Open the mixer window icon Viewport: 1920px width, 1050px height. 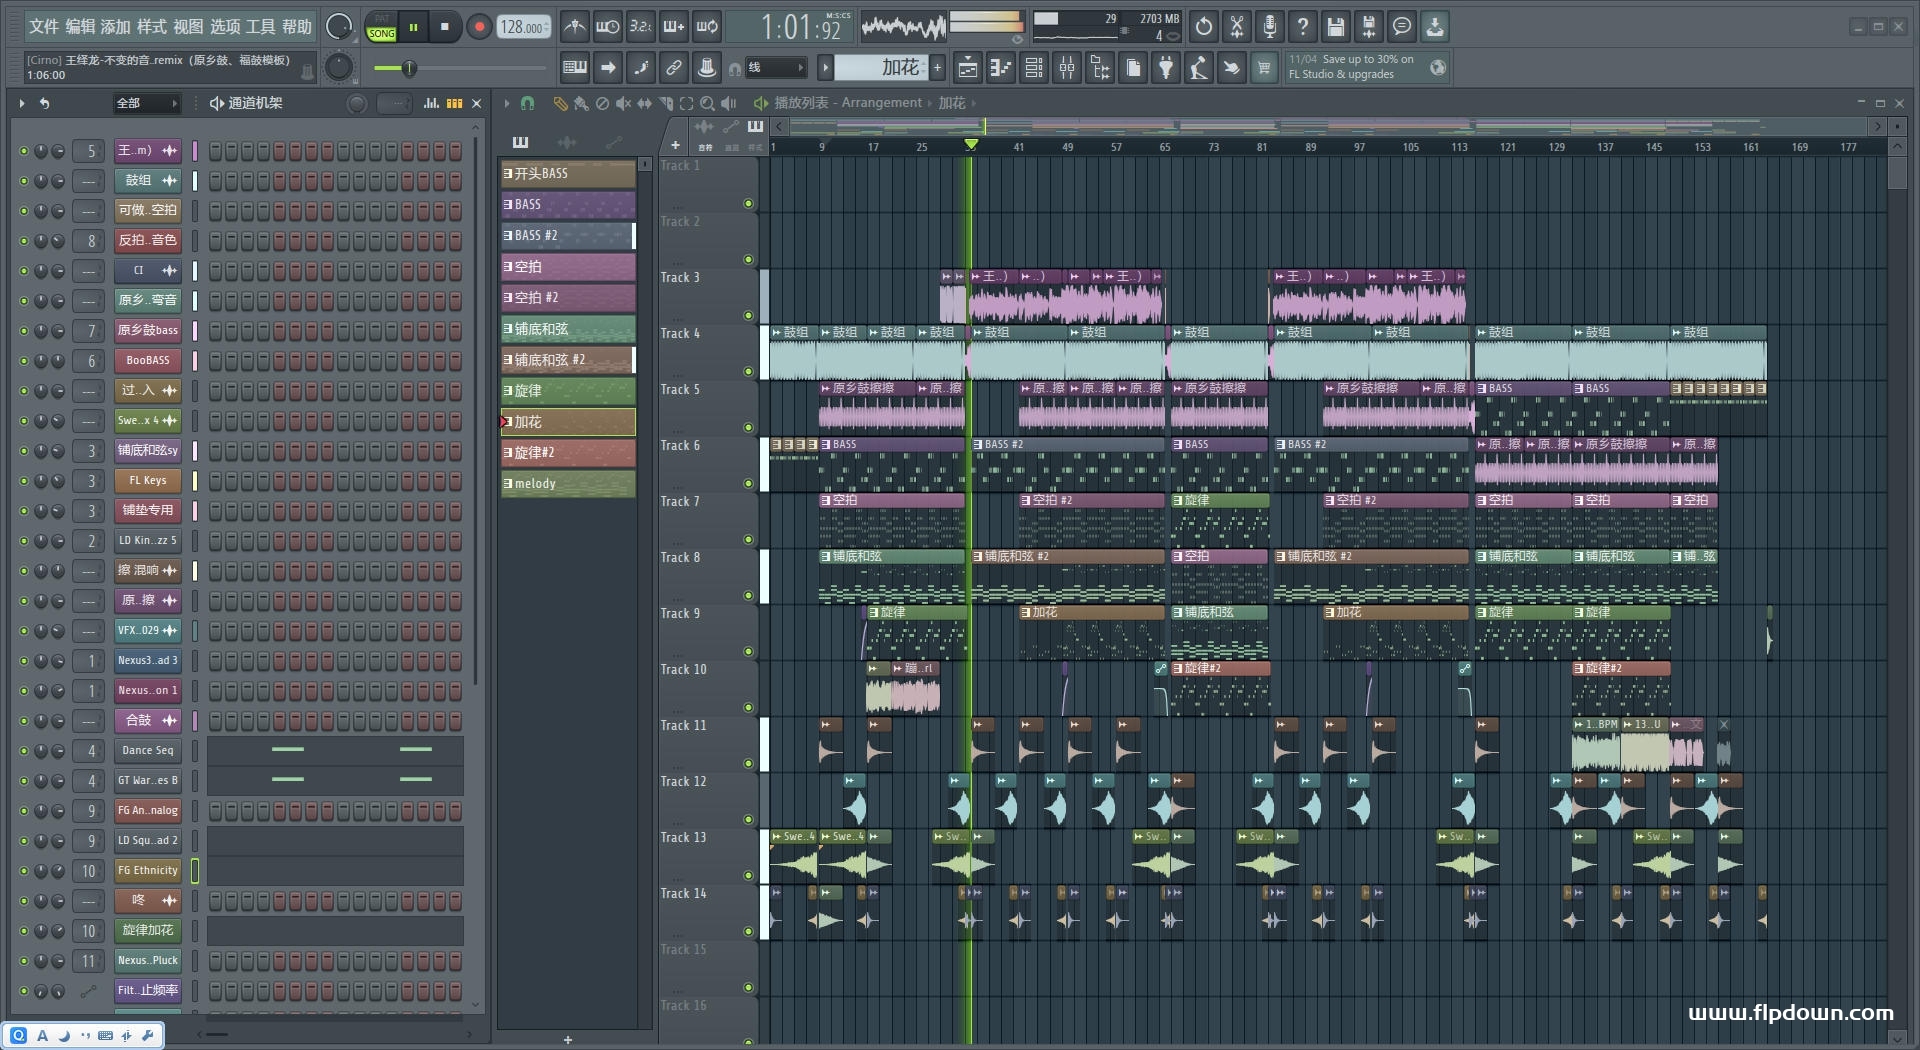tap(1067, 68)
